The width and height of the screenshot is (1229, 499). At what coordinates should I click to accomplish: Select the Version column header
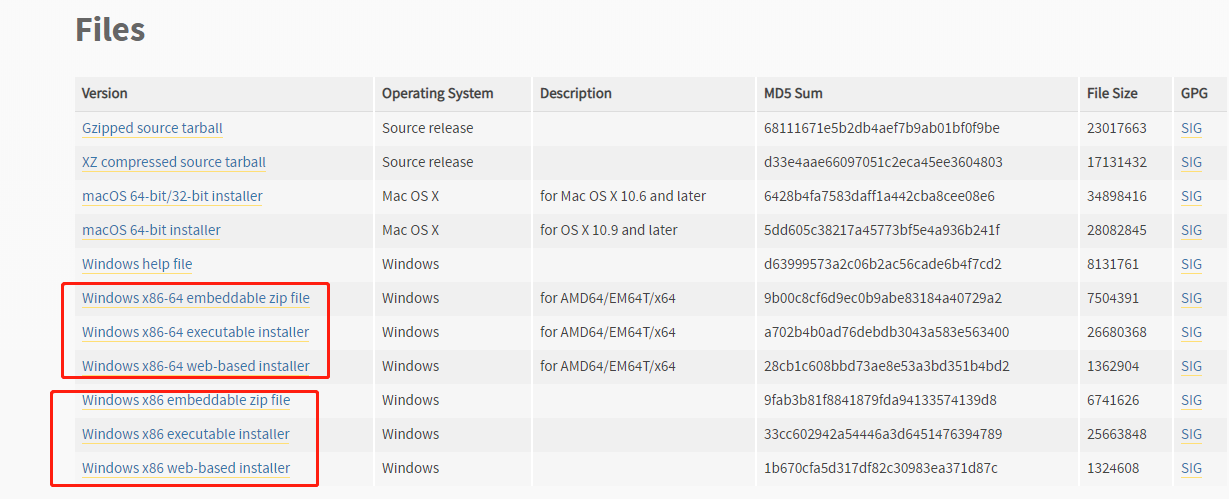[x=105, y=93]
